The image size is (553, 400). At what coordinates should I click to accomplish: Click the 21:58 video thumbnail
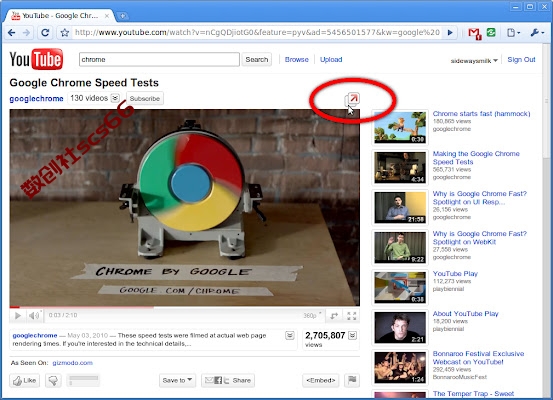(x=400, y=207)
